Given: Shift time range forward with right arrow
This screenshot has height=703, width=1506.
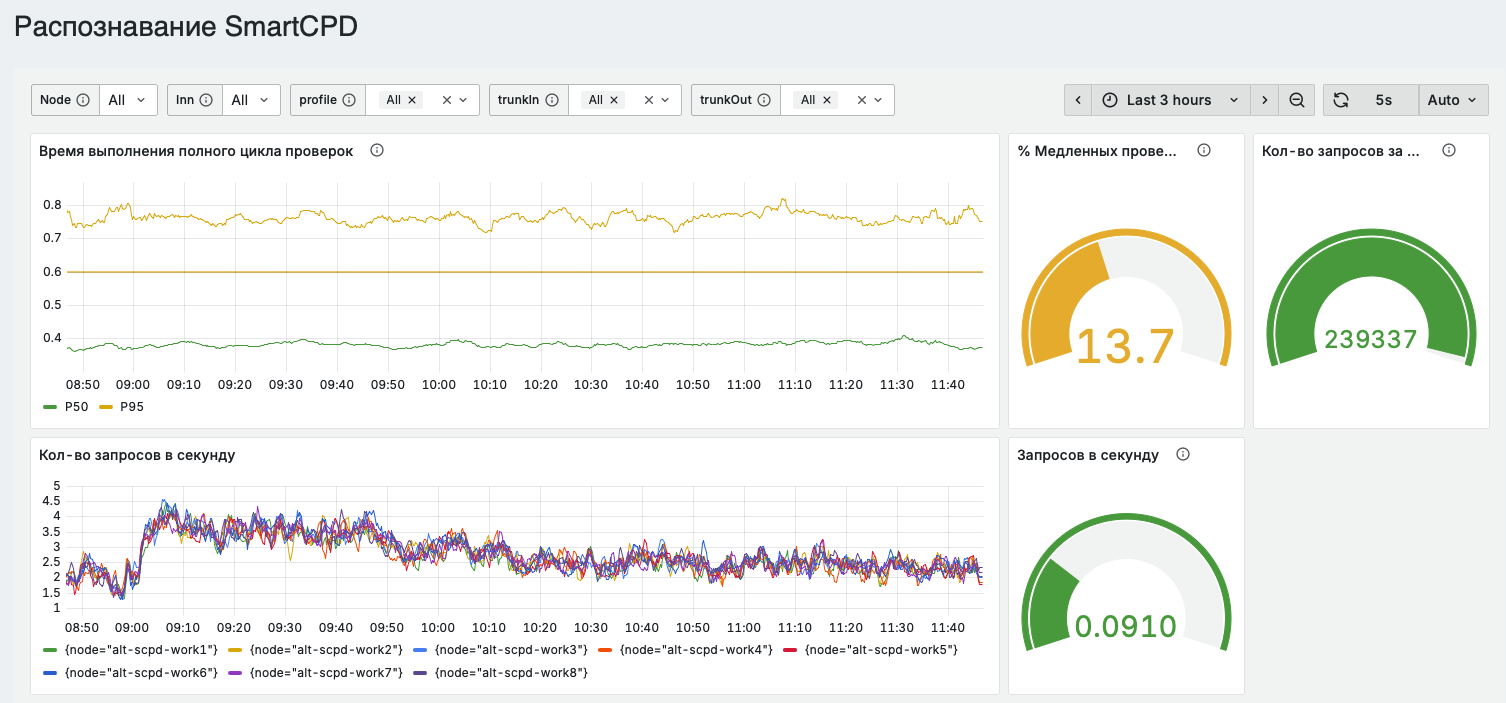Looking at the screenshot, I should tap(1265, 100).
